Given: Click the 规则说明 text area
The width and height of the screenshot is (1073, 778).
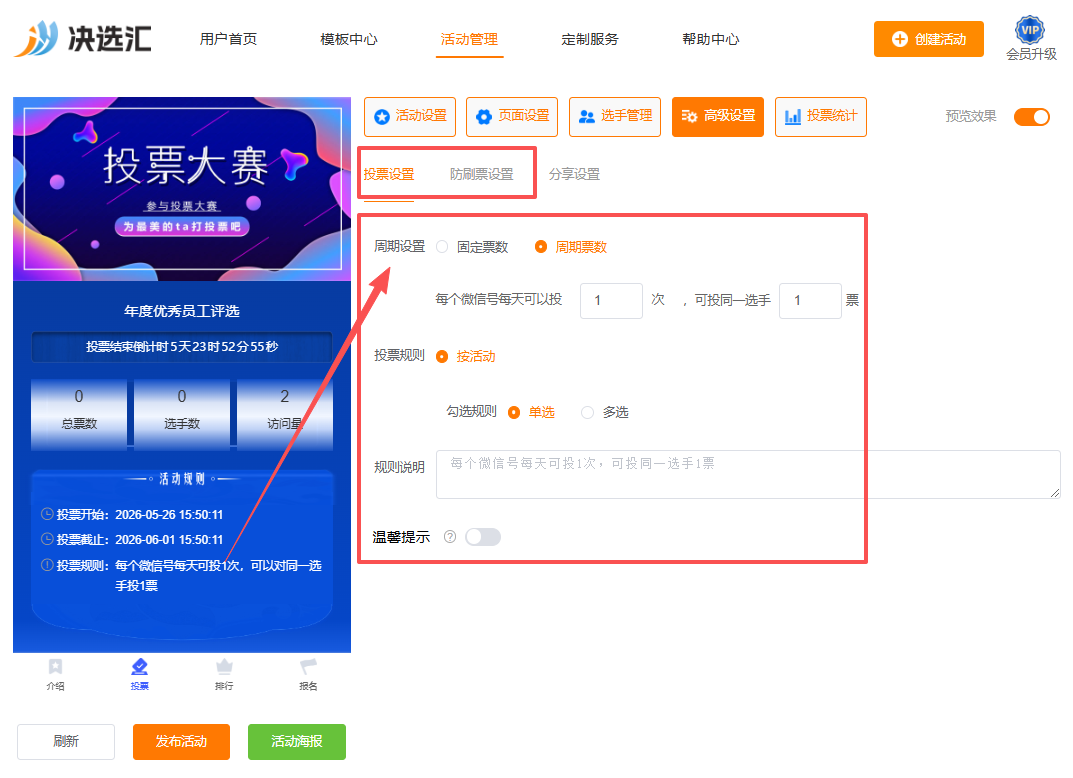Looking at the screenshot, I should click(748, 474).
